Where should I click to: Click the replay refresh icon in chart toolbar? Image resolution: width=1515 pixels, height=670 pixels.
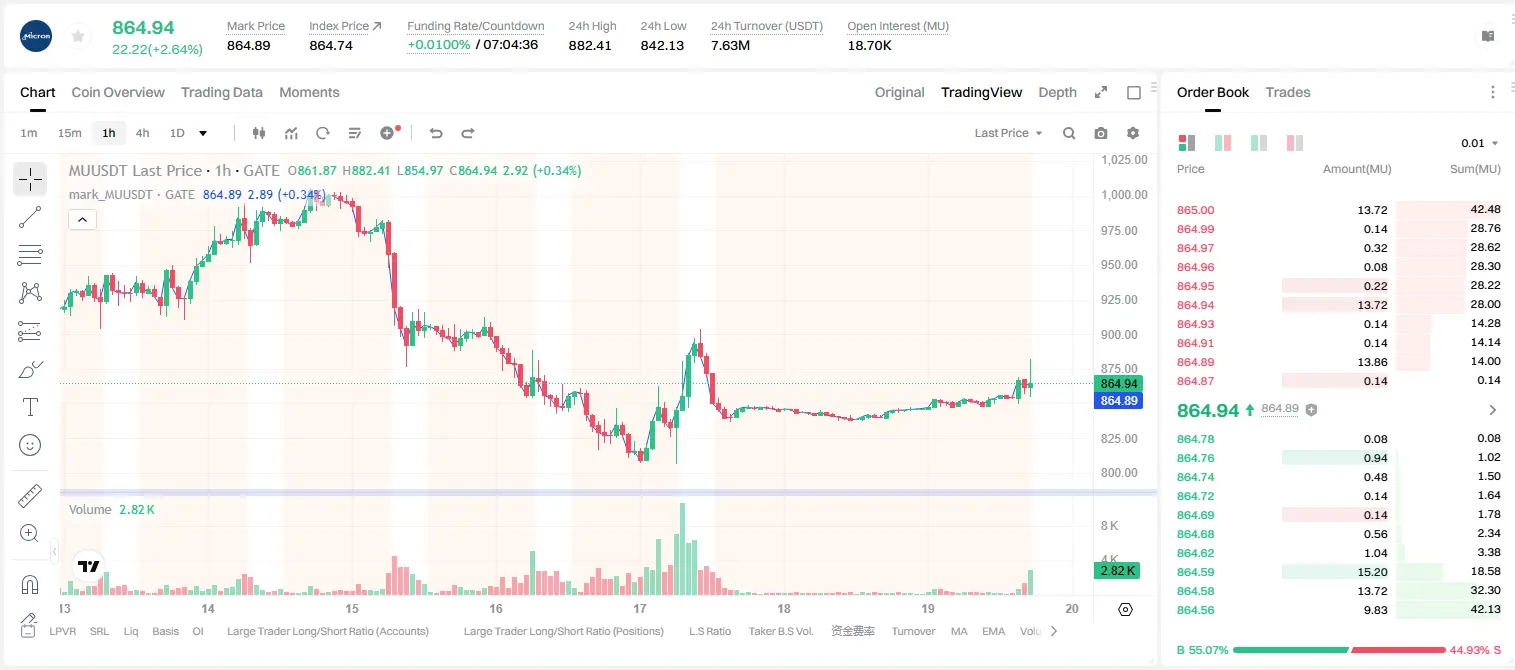[323, 133]
